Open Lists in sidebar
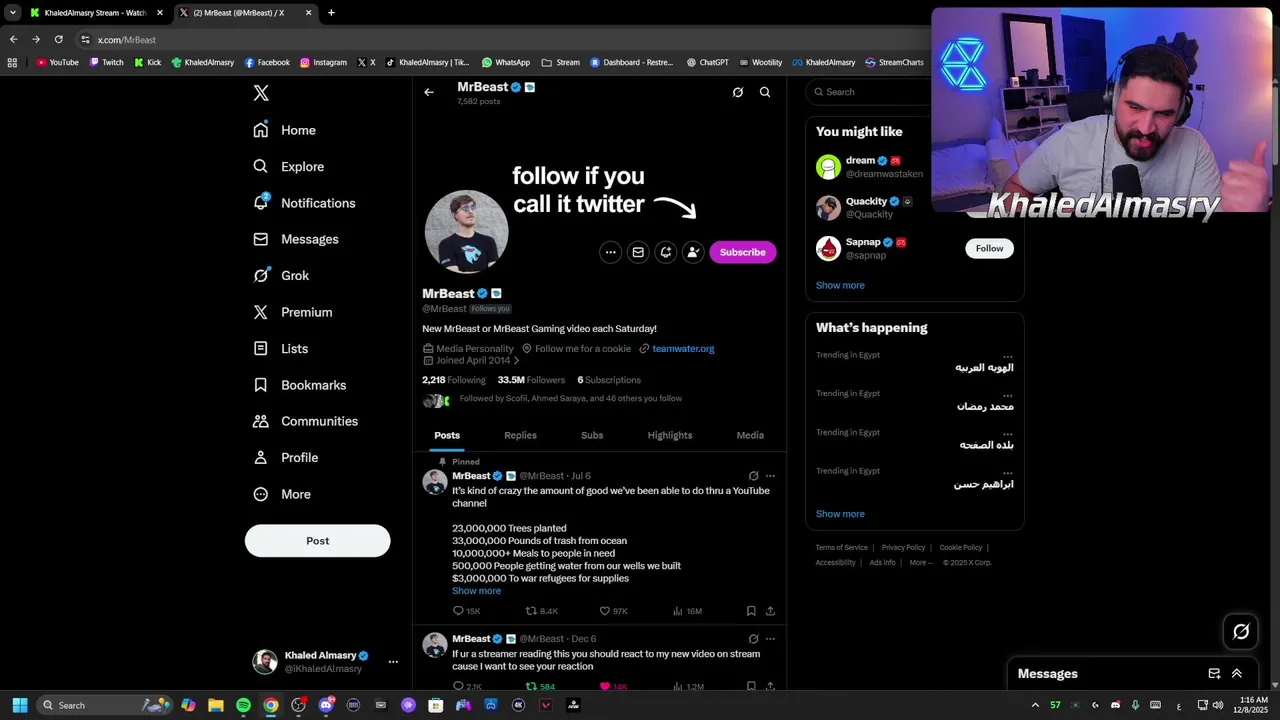 click(281, 349)
